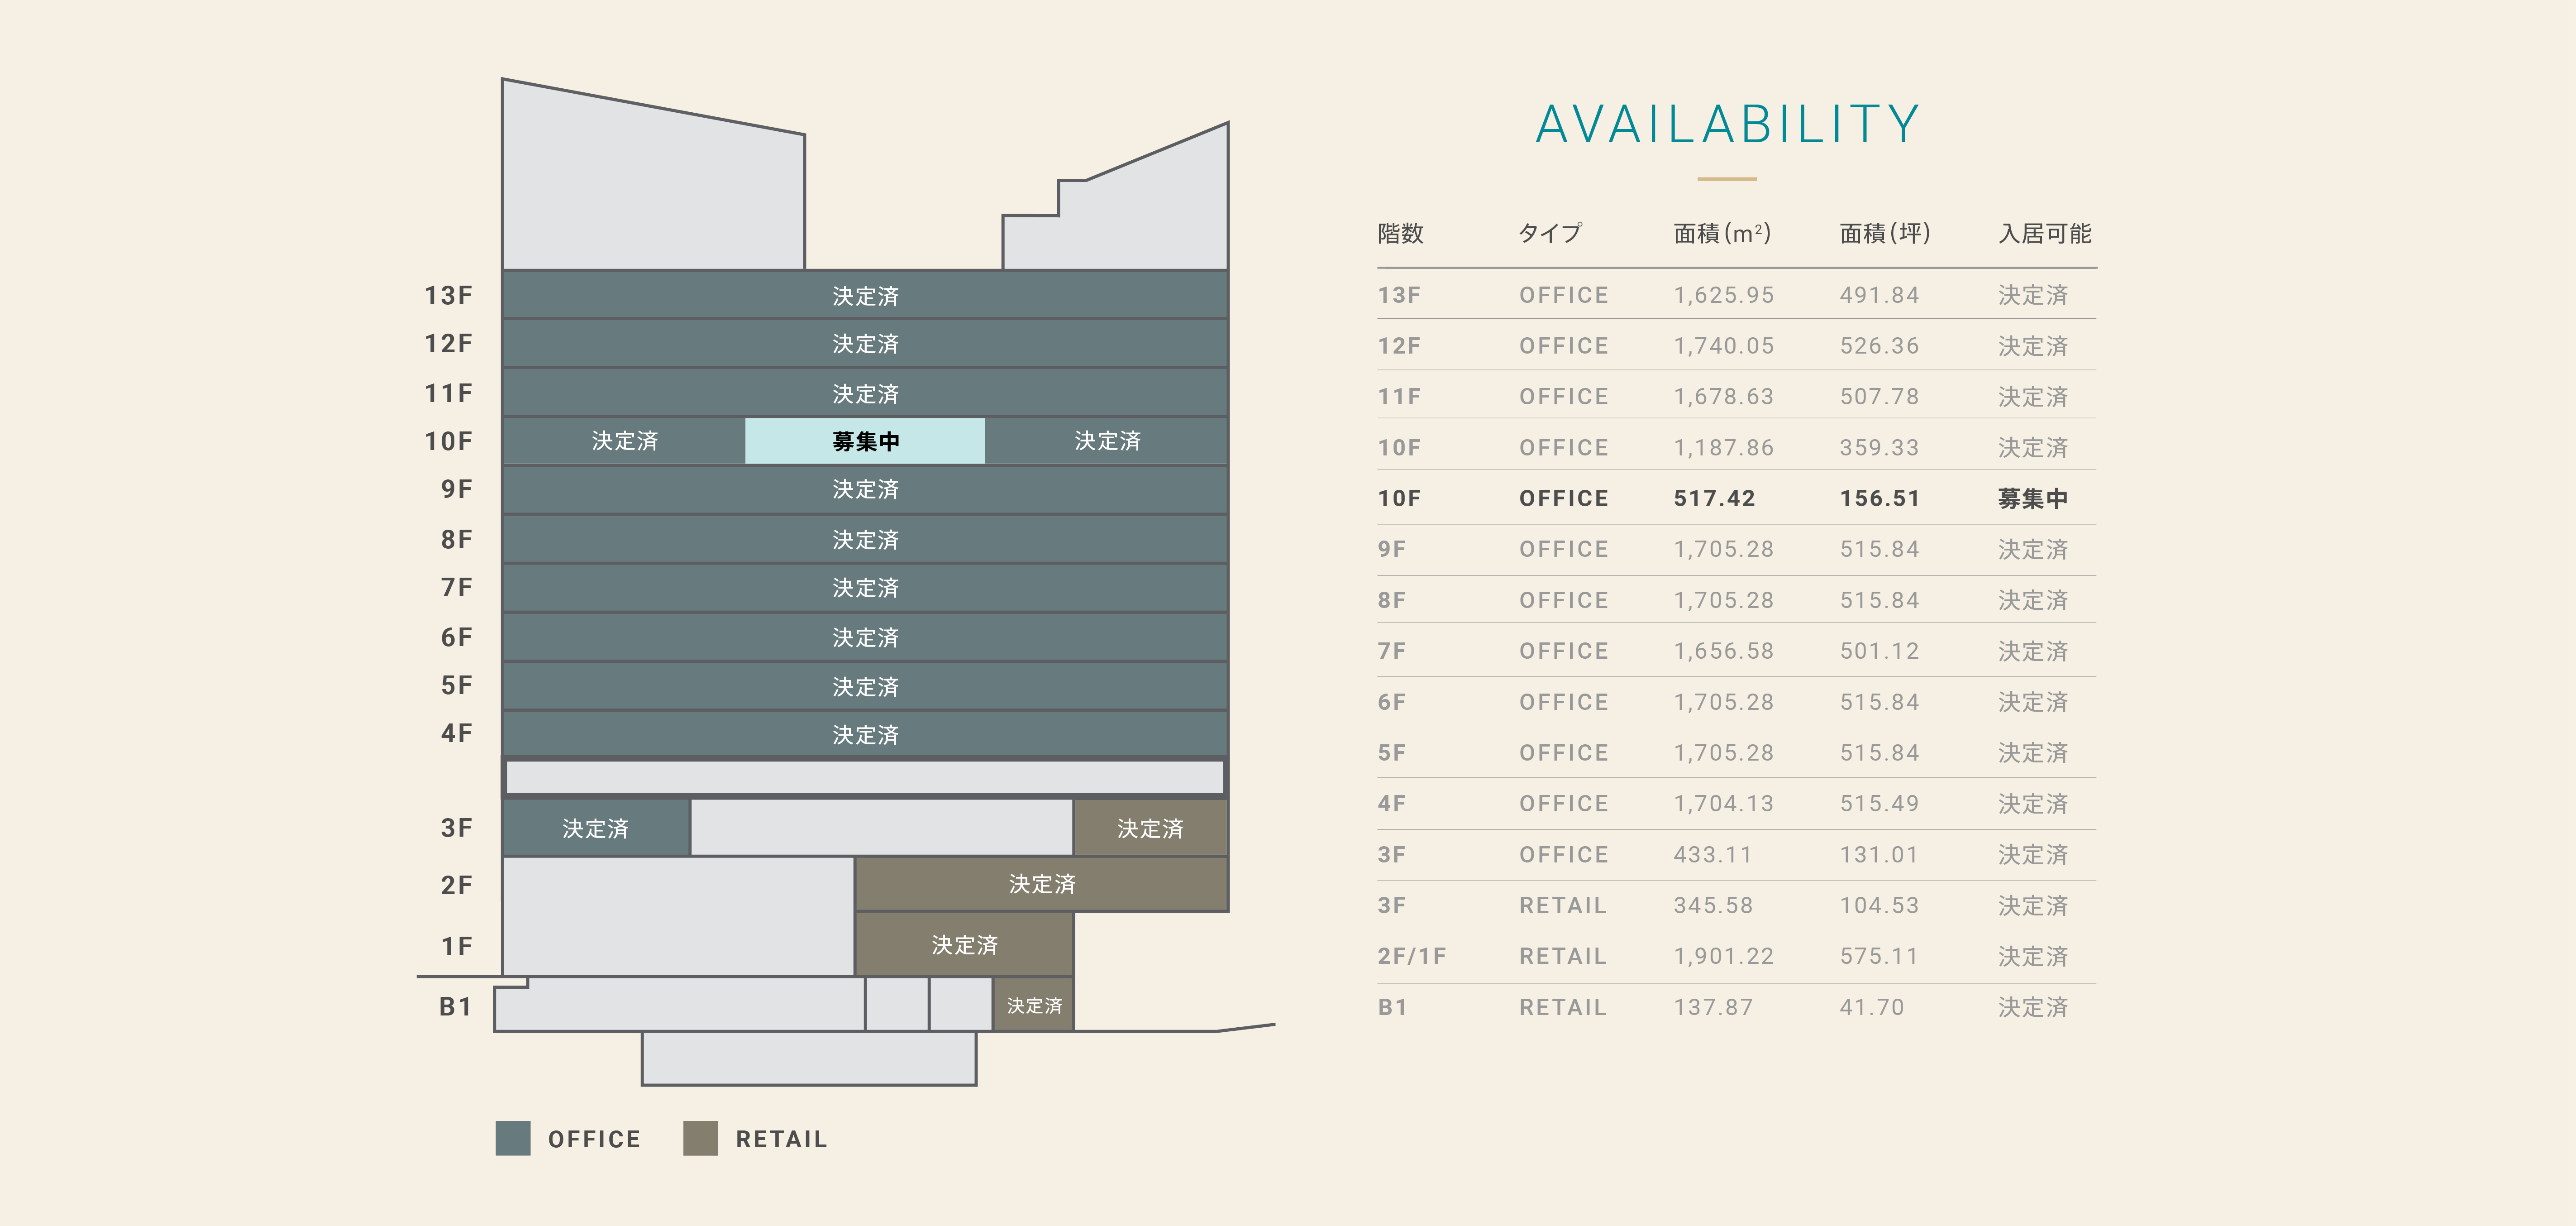This screenshot has height=1226, width=2576.
Task: Select the 12F floor bar in diagram
Action: click(865, 343)
